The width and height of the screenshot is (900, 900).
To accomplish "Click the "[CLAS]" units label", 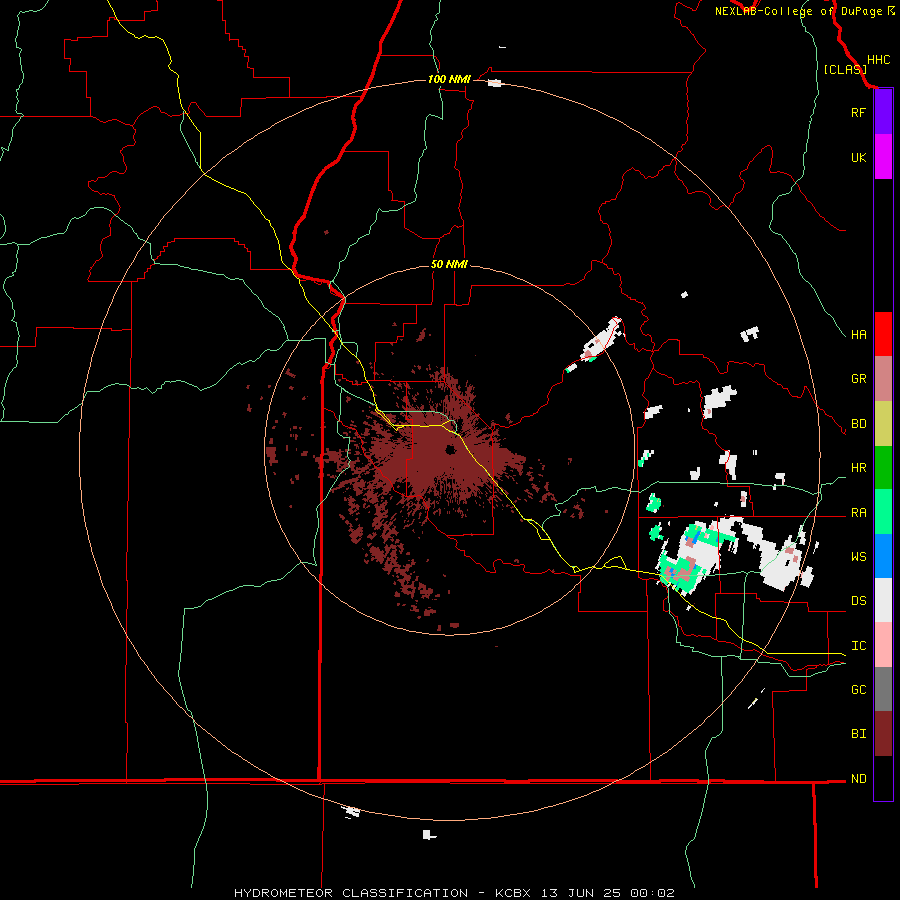I will click(x=845, y=69).
